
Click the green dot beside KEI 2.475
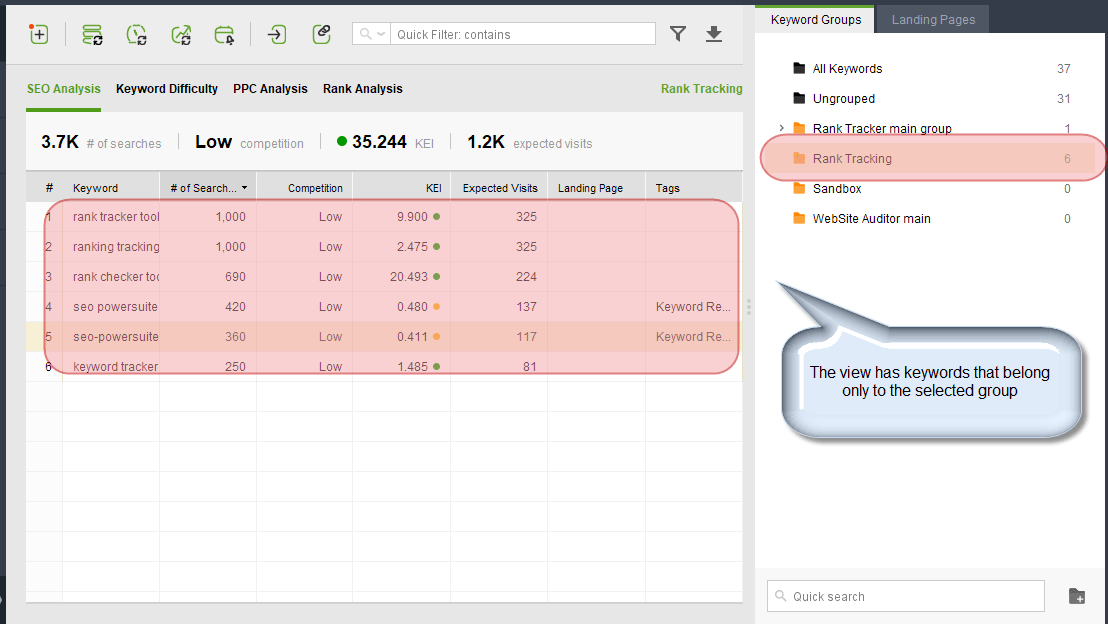pyautogui.click(x=437, y=247)
